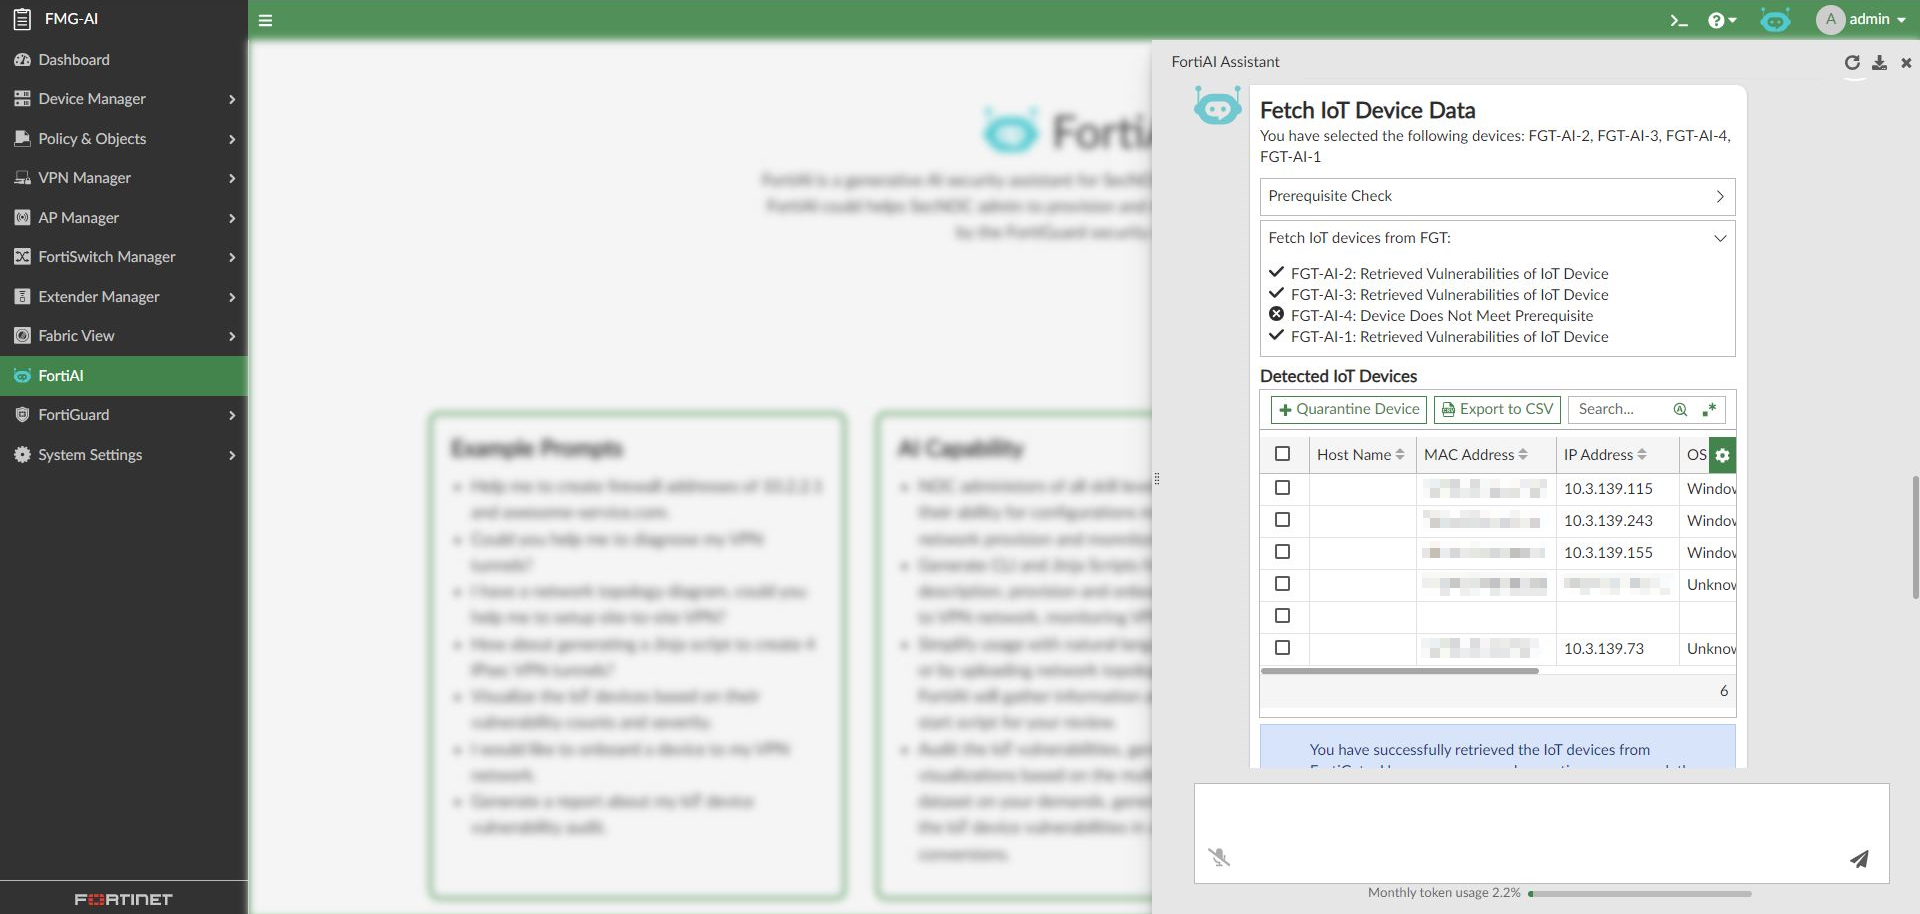Open Device Manager from the sidebar
This screenshot has height=914, width=1920.
coord(92,99)
